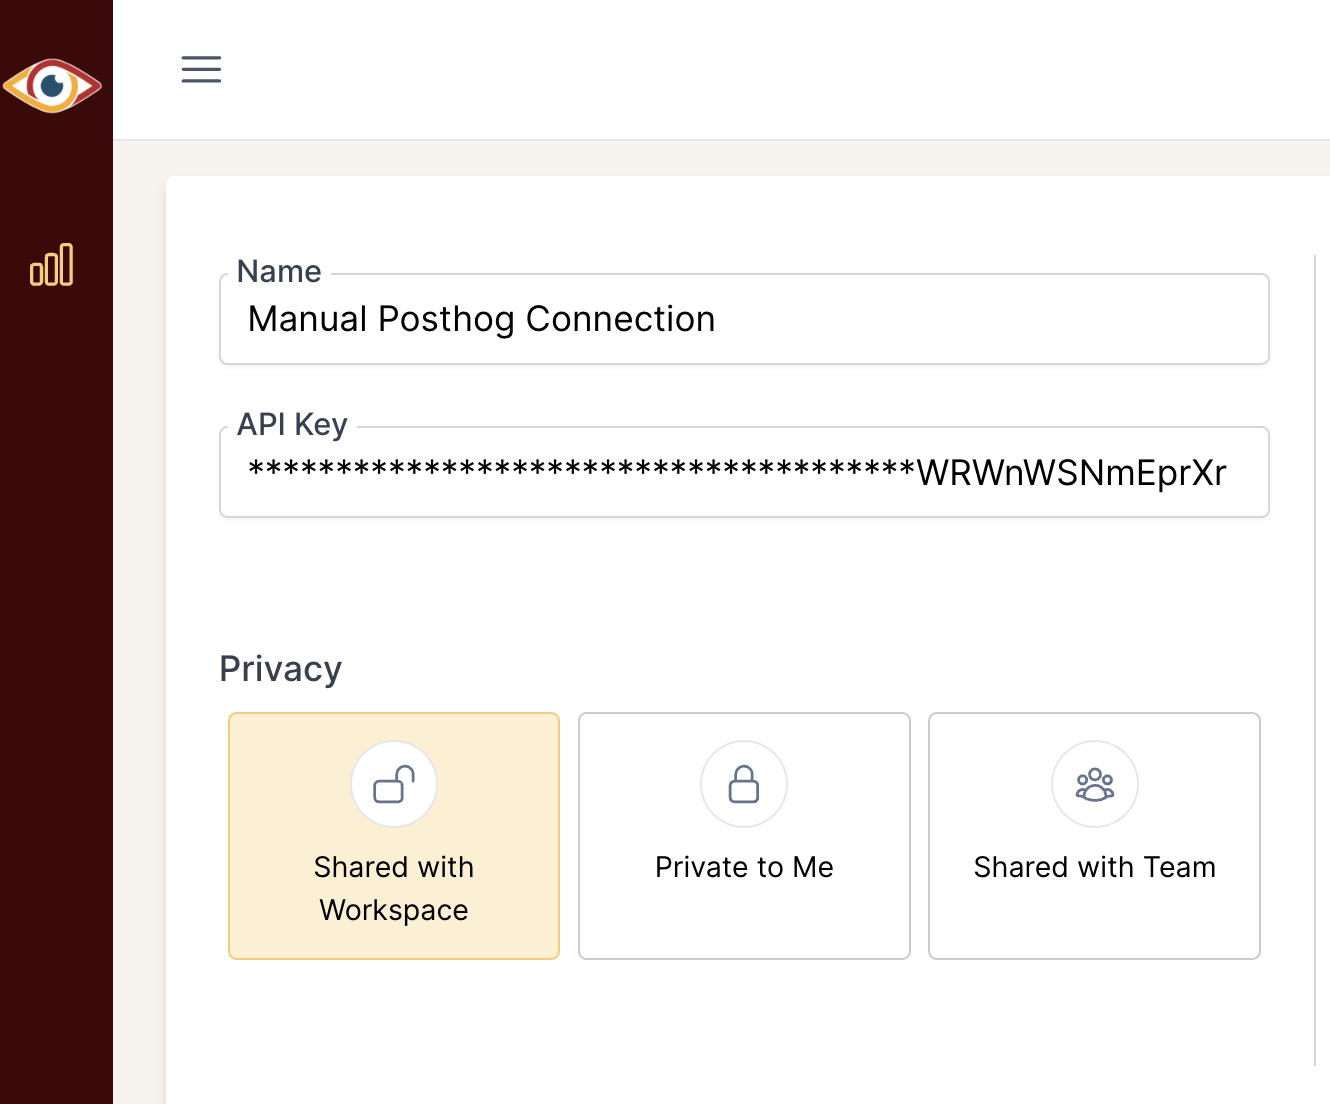
Task: Click the 'Shared with Team' text label
Action: (x=1094, y=867)
